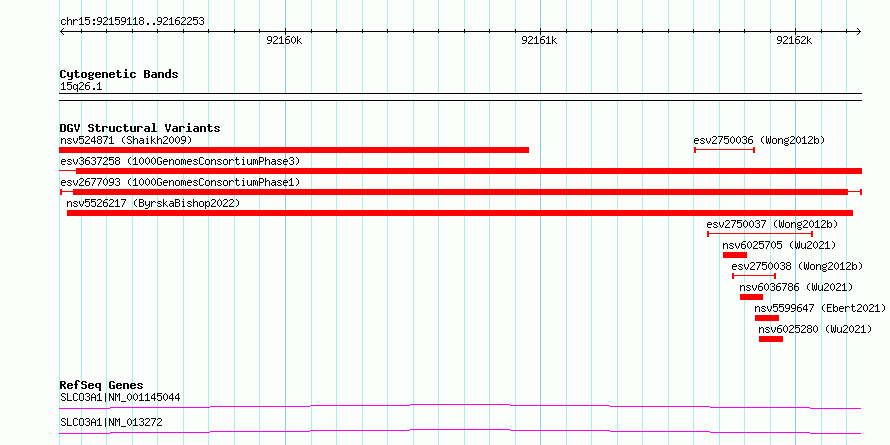
Task: Open esv2677093 (1000GenomesConsortiumPhase1) label
Action: pos(180,182)
